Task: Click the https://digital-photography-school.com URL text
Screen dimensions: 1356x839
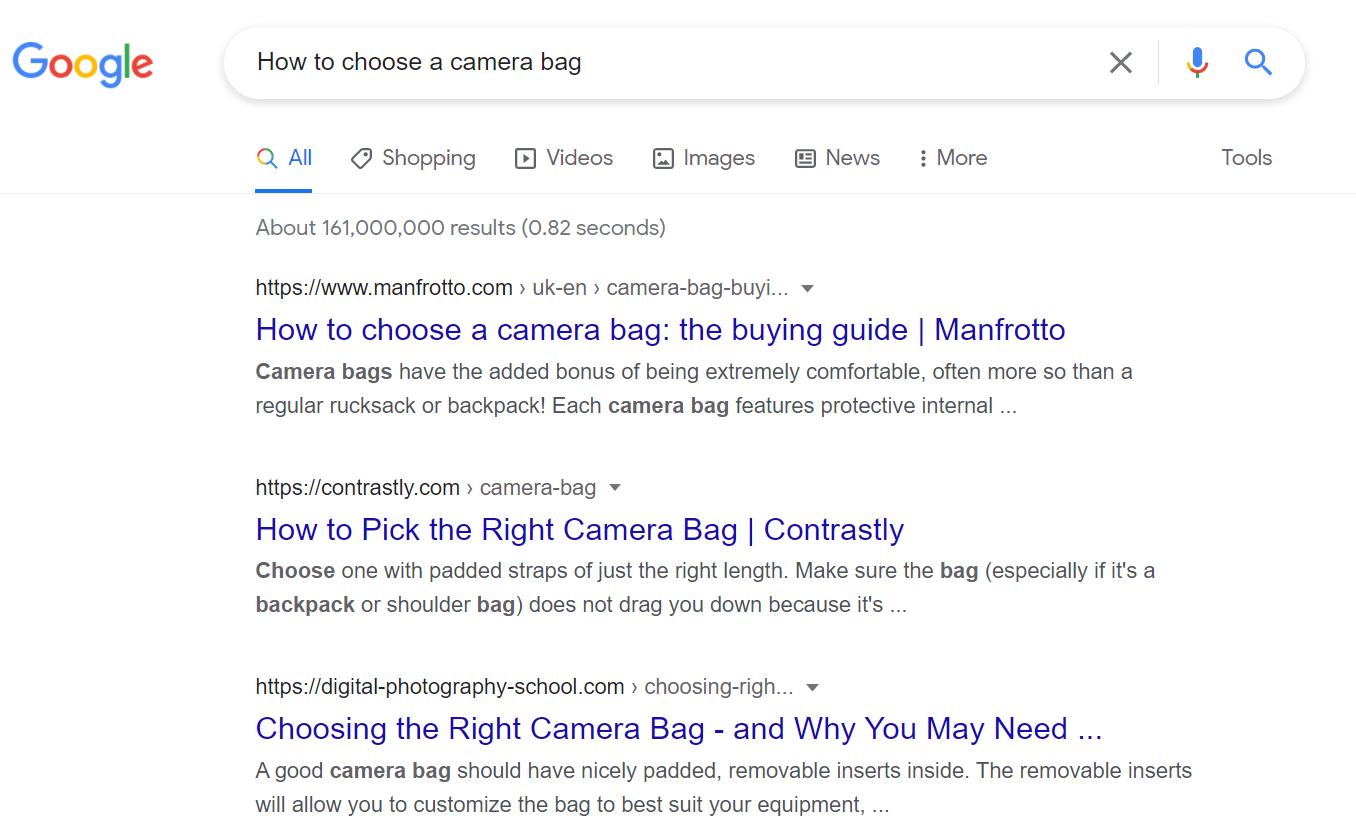Action: [440, 688]
